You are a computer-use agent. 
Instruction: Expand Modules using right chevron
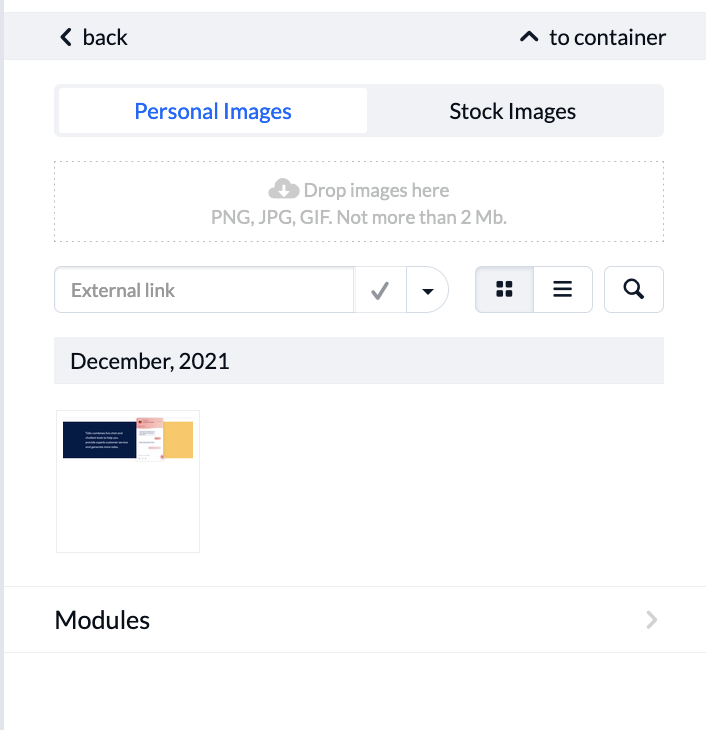point(652,620)
